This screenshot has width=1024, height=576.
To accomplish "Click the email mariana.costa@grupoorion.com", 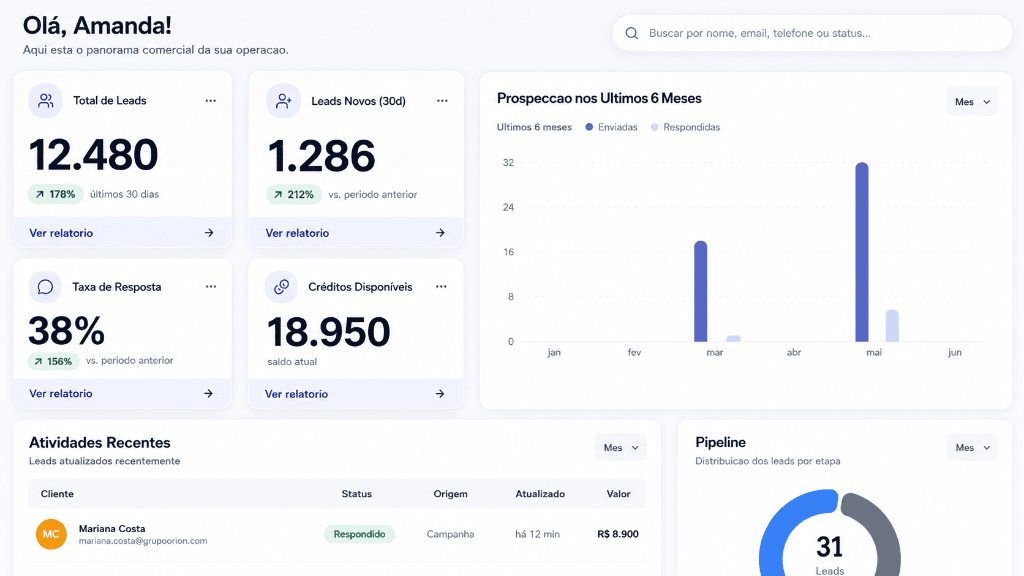I will (x=143, y=541).
